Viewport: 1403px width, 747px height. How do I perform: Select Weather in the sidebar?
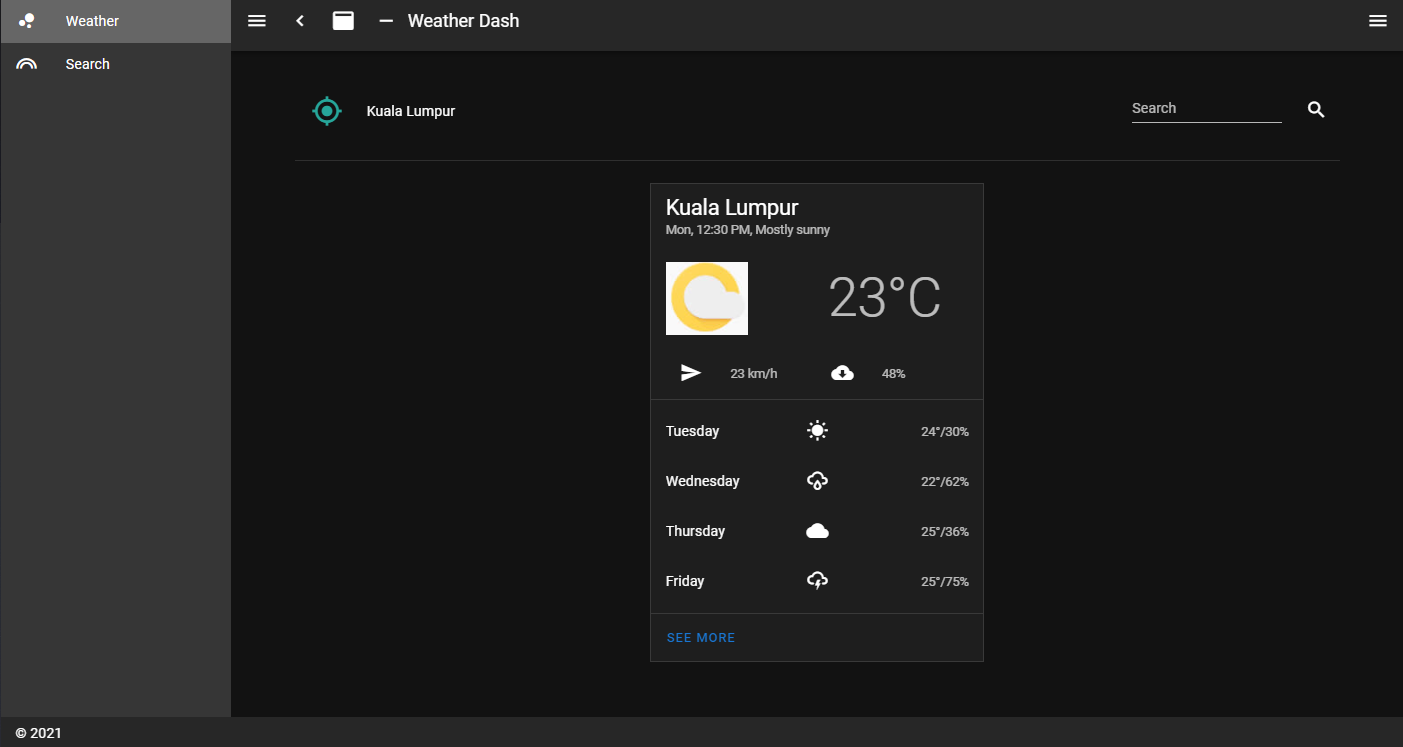pyautogui.click(x=91, y=20)
